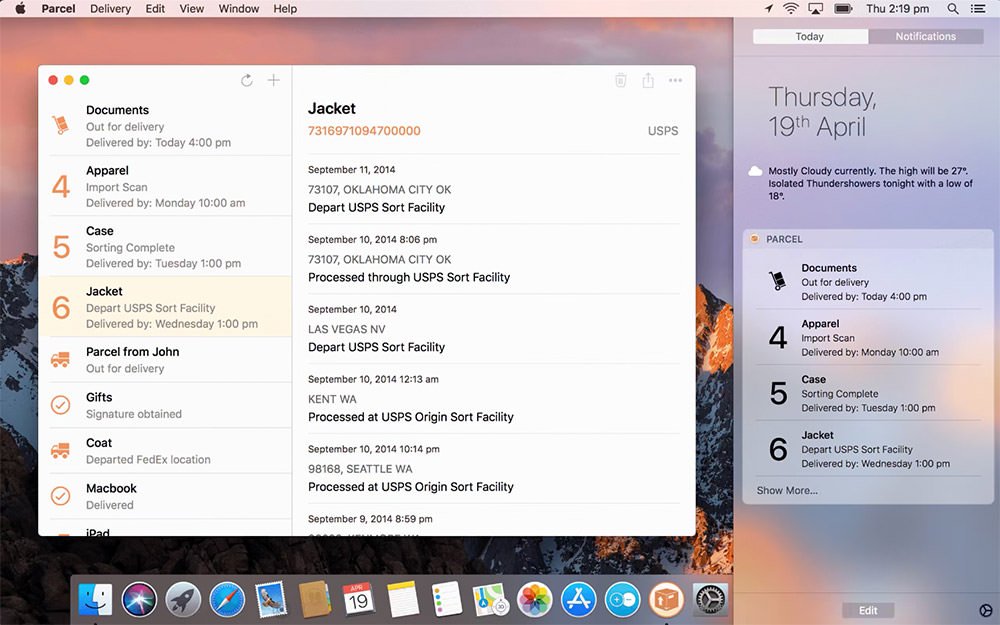Open Maps app in the dock
Screen dimensions: 1000x625
(x=490, y=600)
